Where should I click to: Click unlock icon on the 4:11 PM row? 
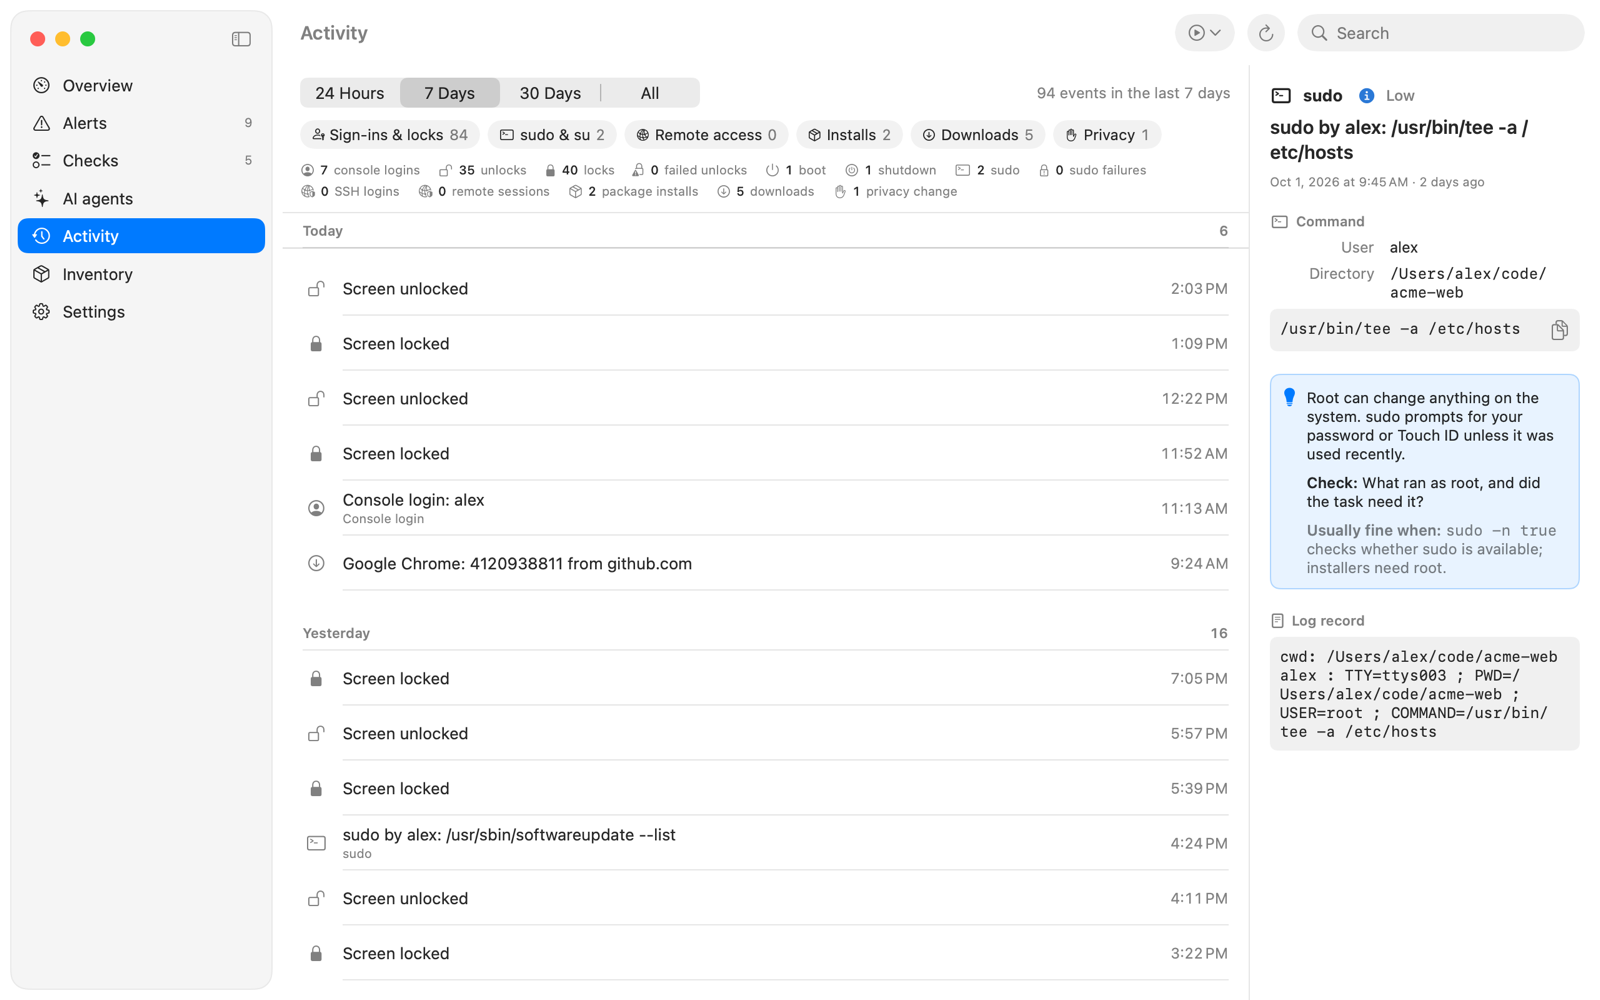click(x=316, y=899)
